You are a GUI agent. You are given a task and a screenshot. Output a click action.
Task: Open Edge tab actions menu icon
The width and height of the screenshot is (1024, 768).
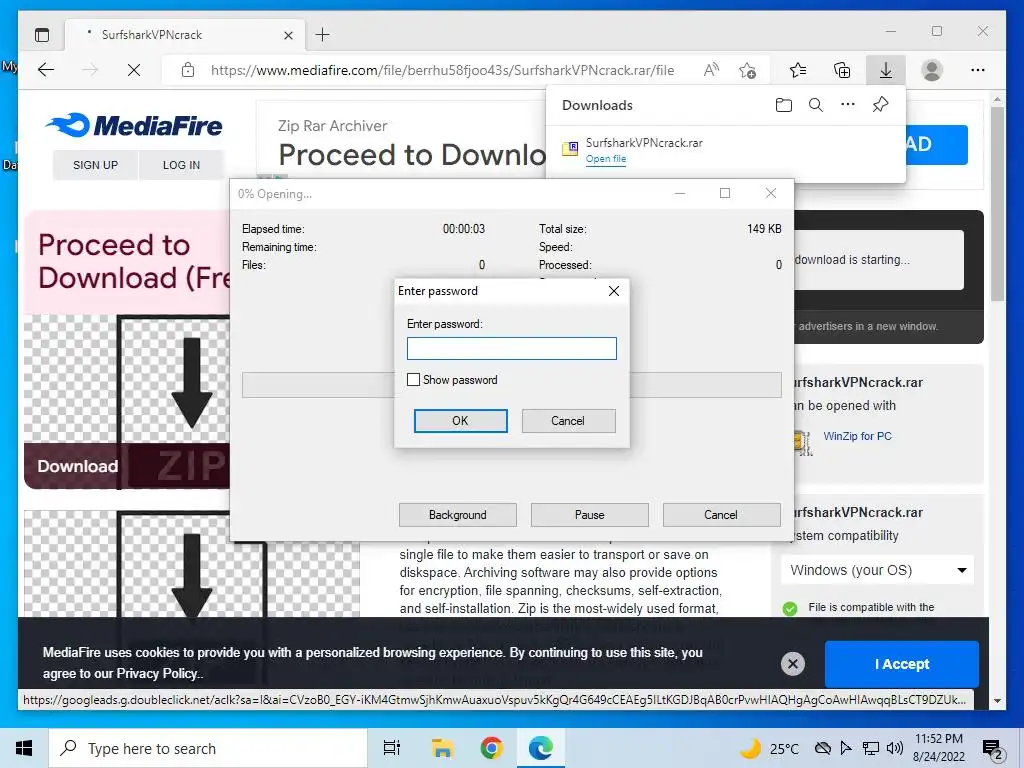pos(42,35)
